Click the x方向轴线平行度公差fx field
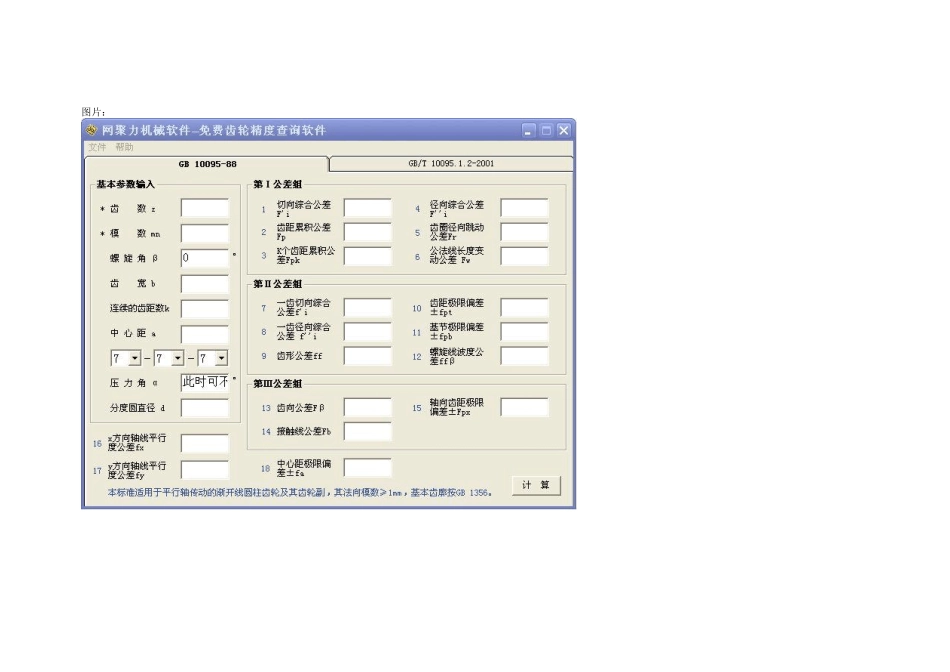 (205, 443)
